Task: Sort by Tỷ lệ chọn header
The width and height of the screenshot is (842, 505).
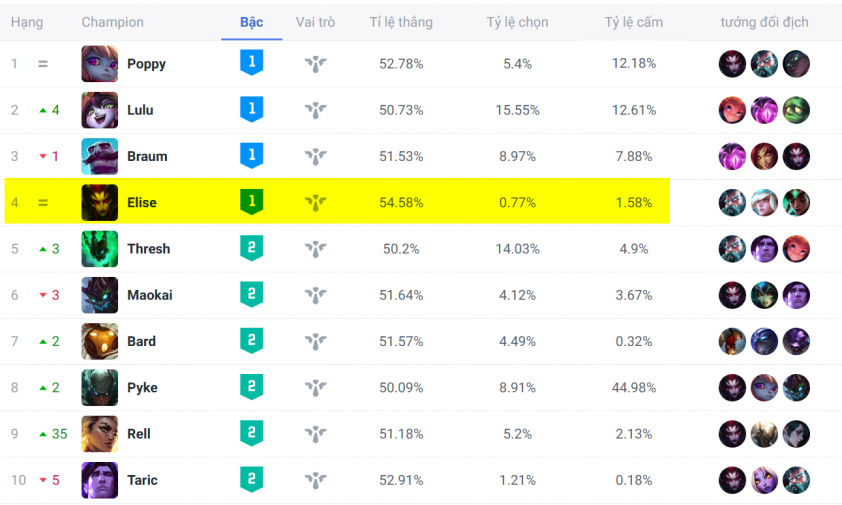Action: [x=517, y=22]
